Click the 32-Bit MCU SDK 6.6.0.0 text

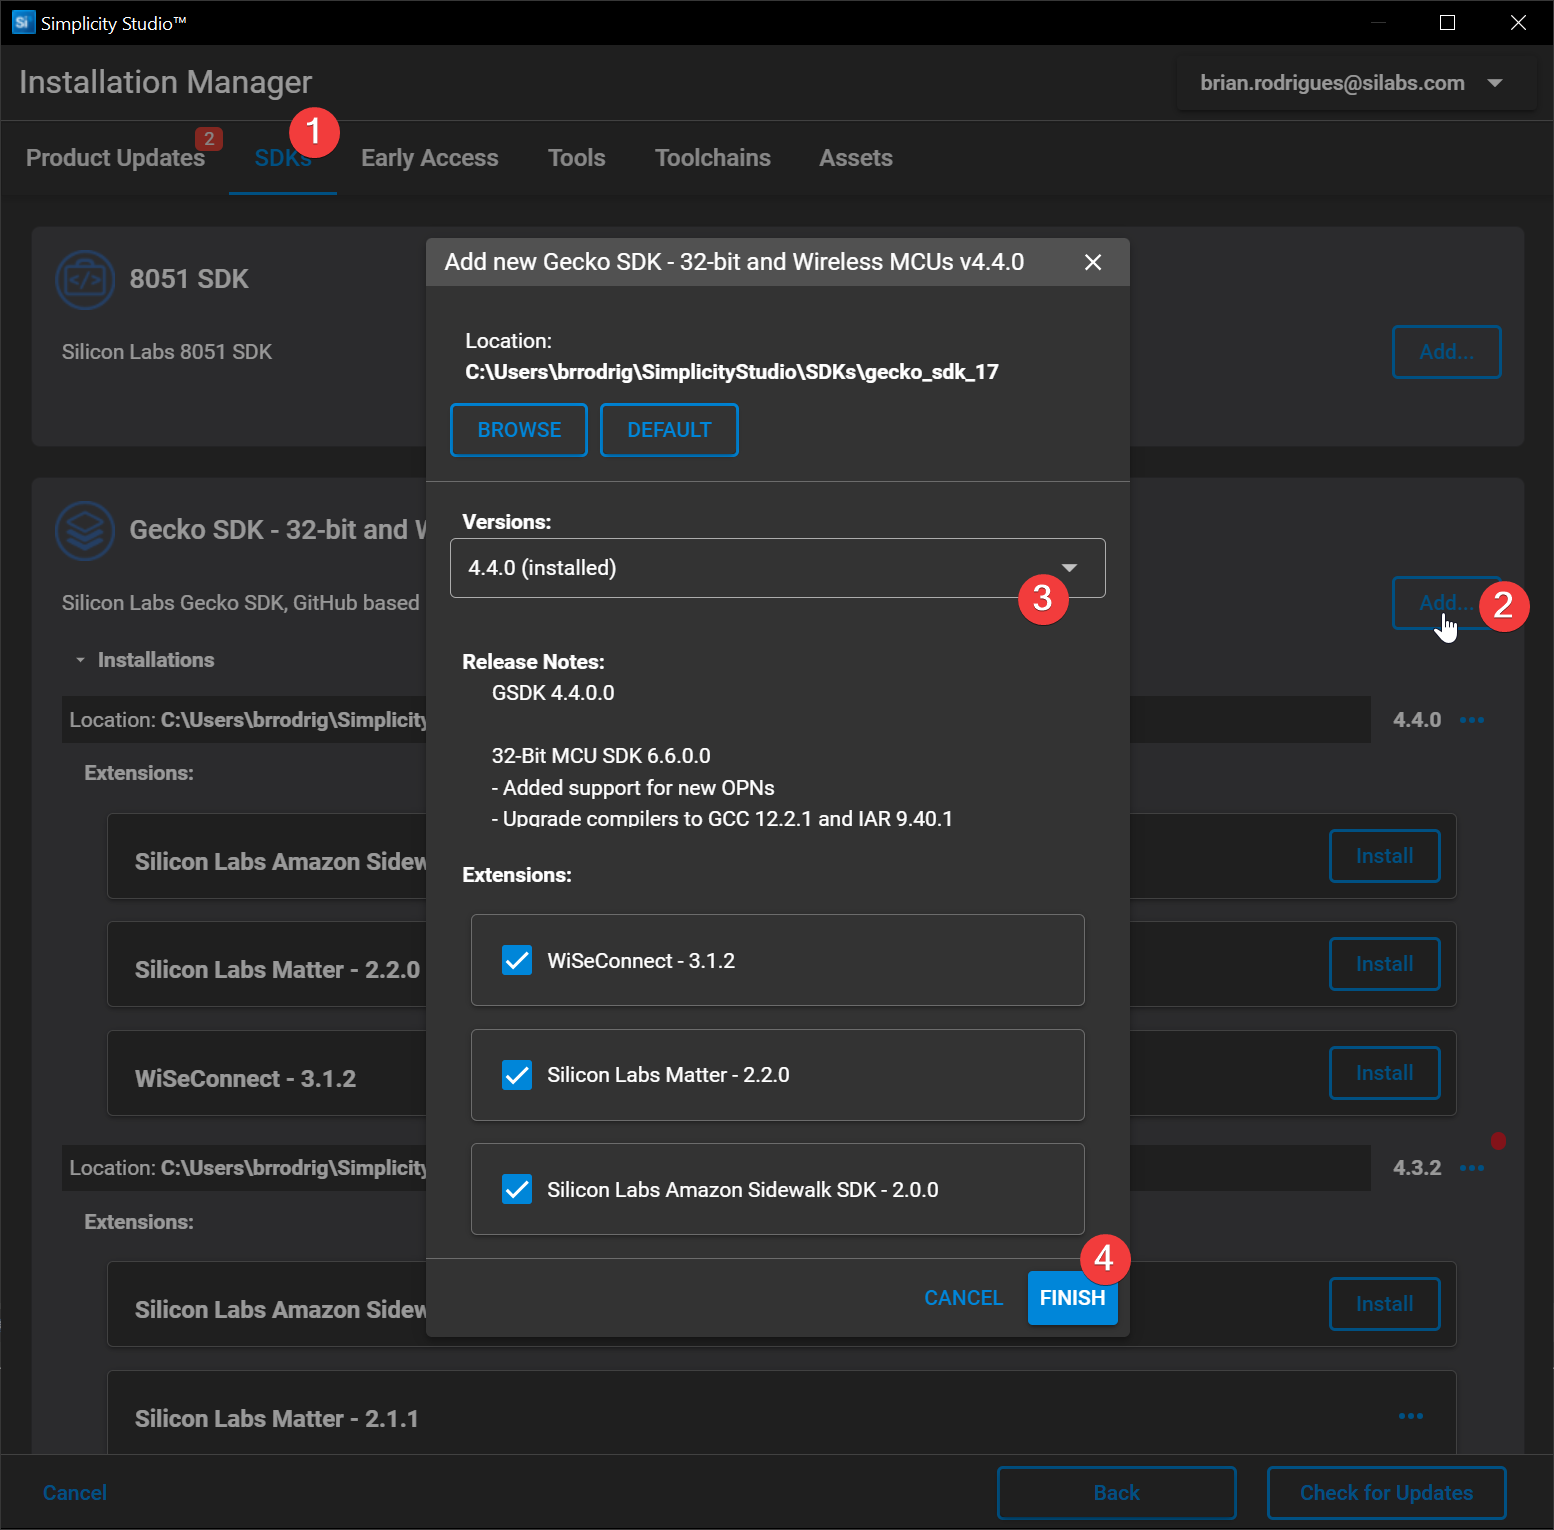click(x=601, y=756)
